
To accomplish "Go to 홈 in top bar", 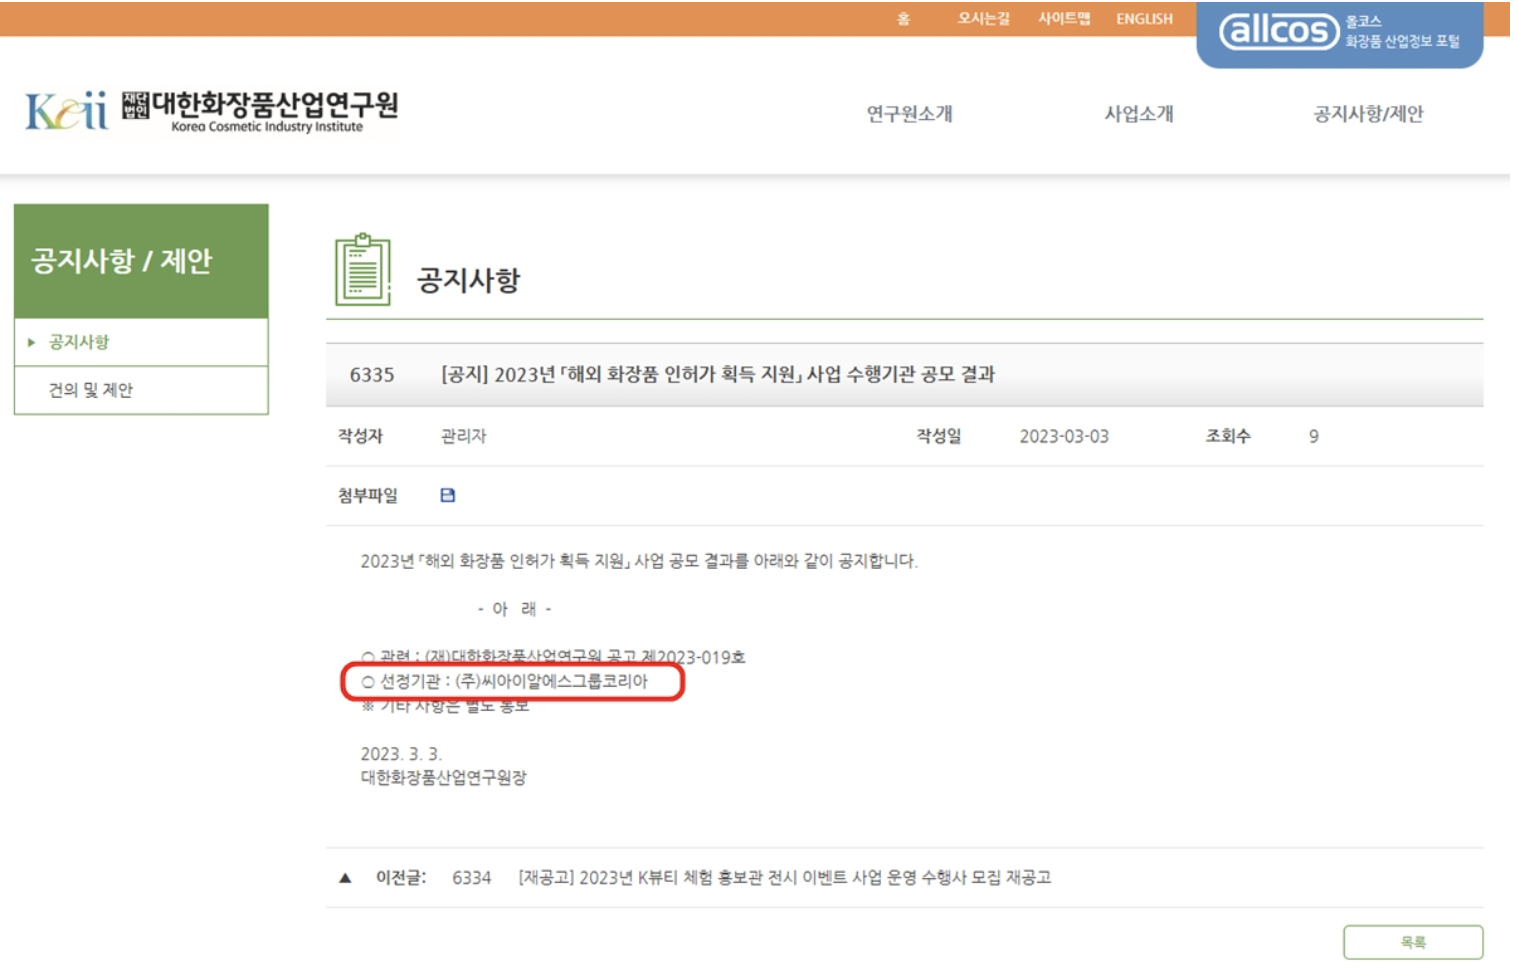I will 903,19.
